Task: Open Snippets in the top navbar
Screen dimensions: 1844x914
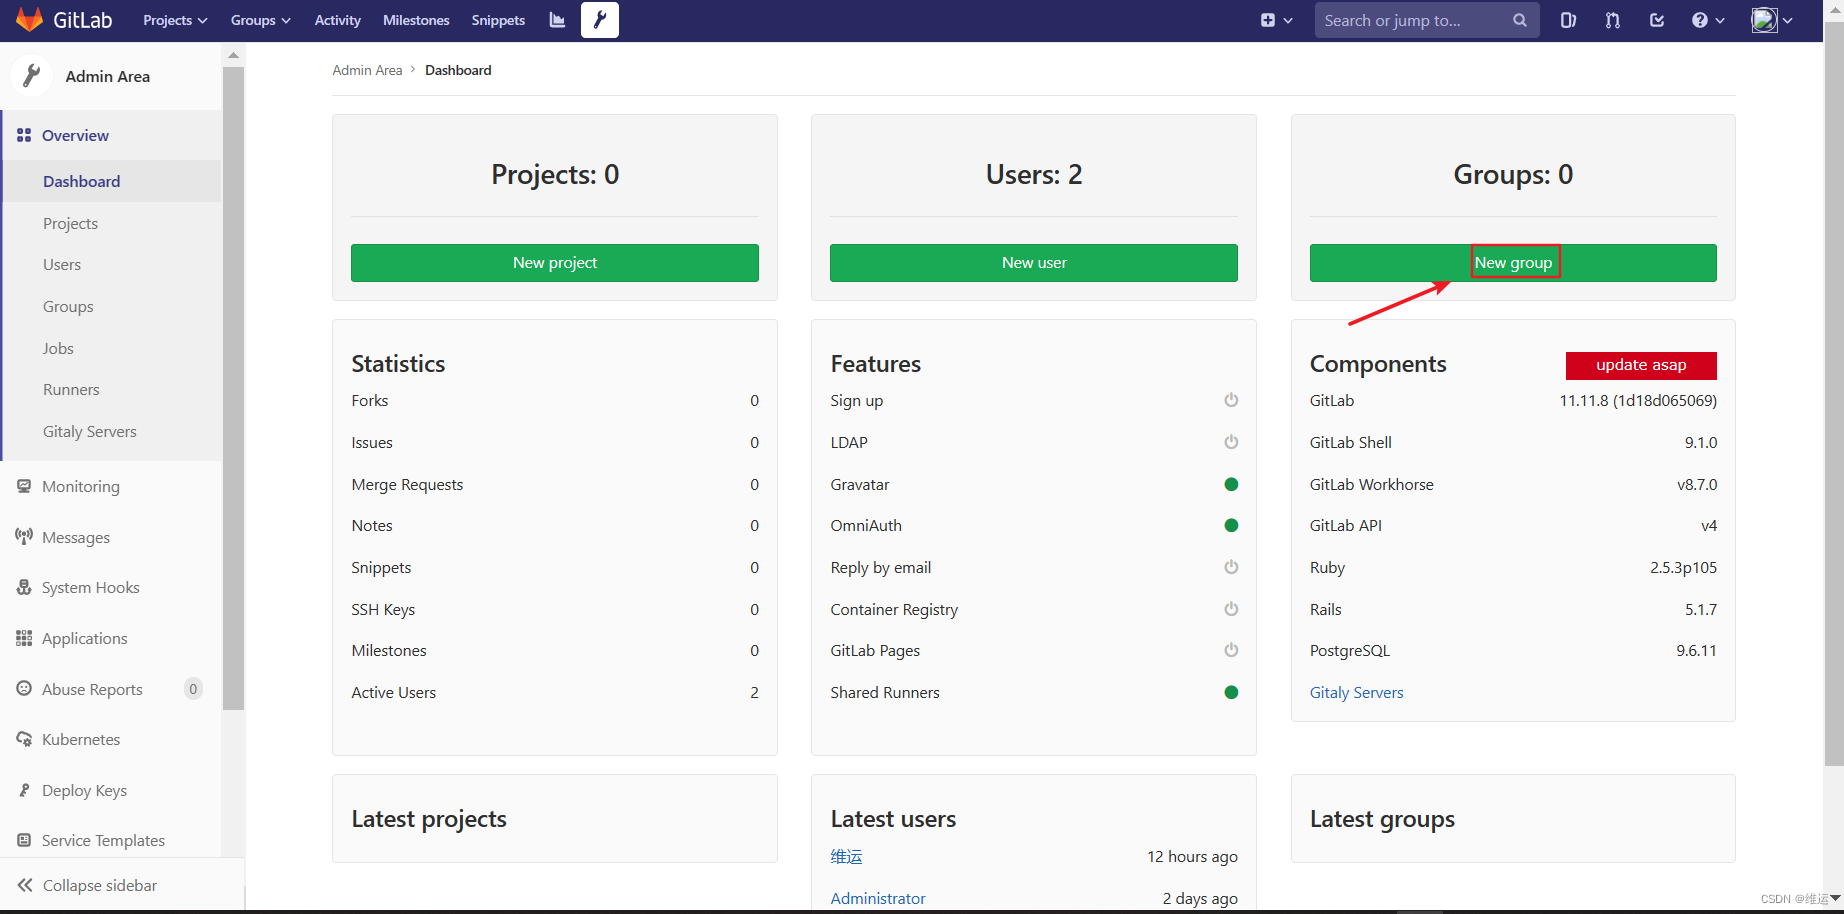Action: click(498, 20)
